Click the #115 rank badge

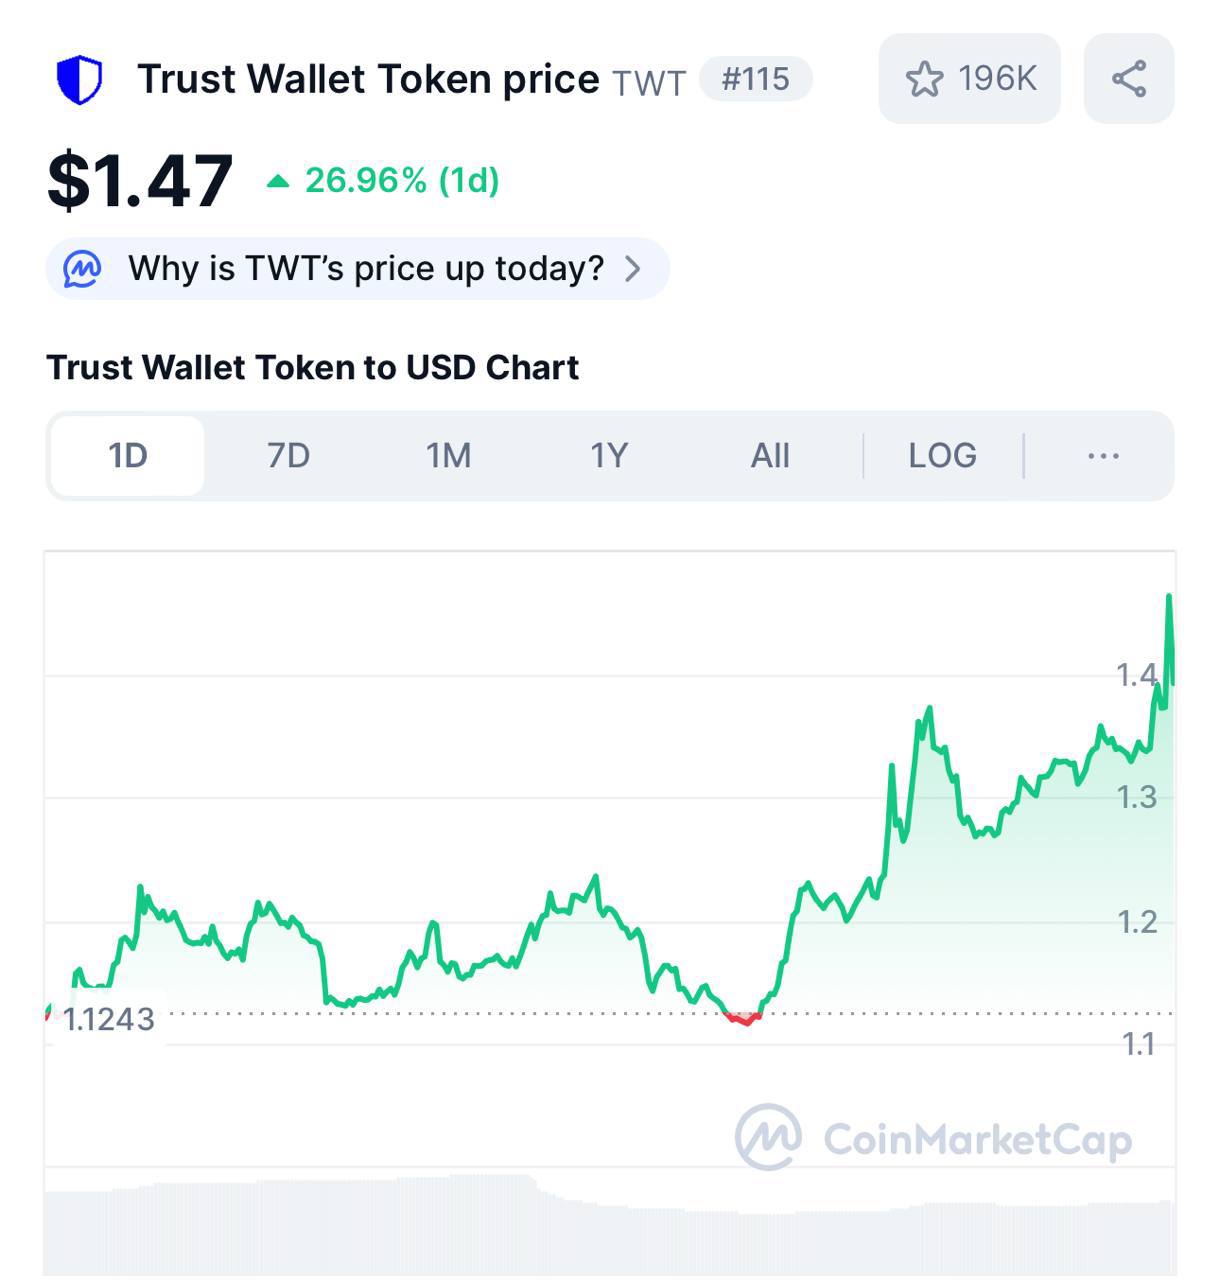[756, 79]
